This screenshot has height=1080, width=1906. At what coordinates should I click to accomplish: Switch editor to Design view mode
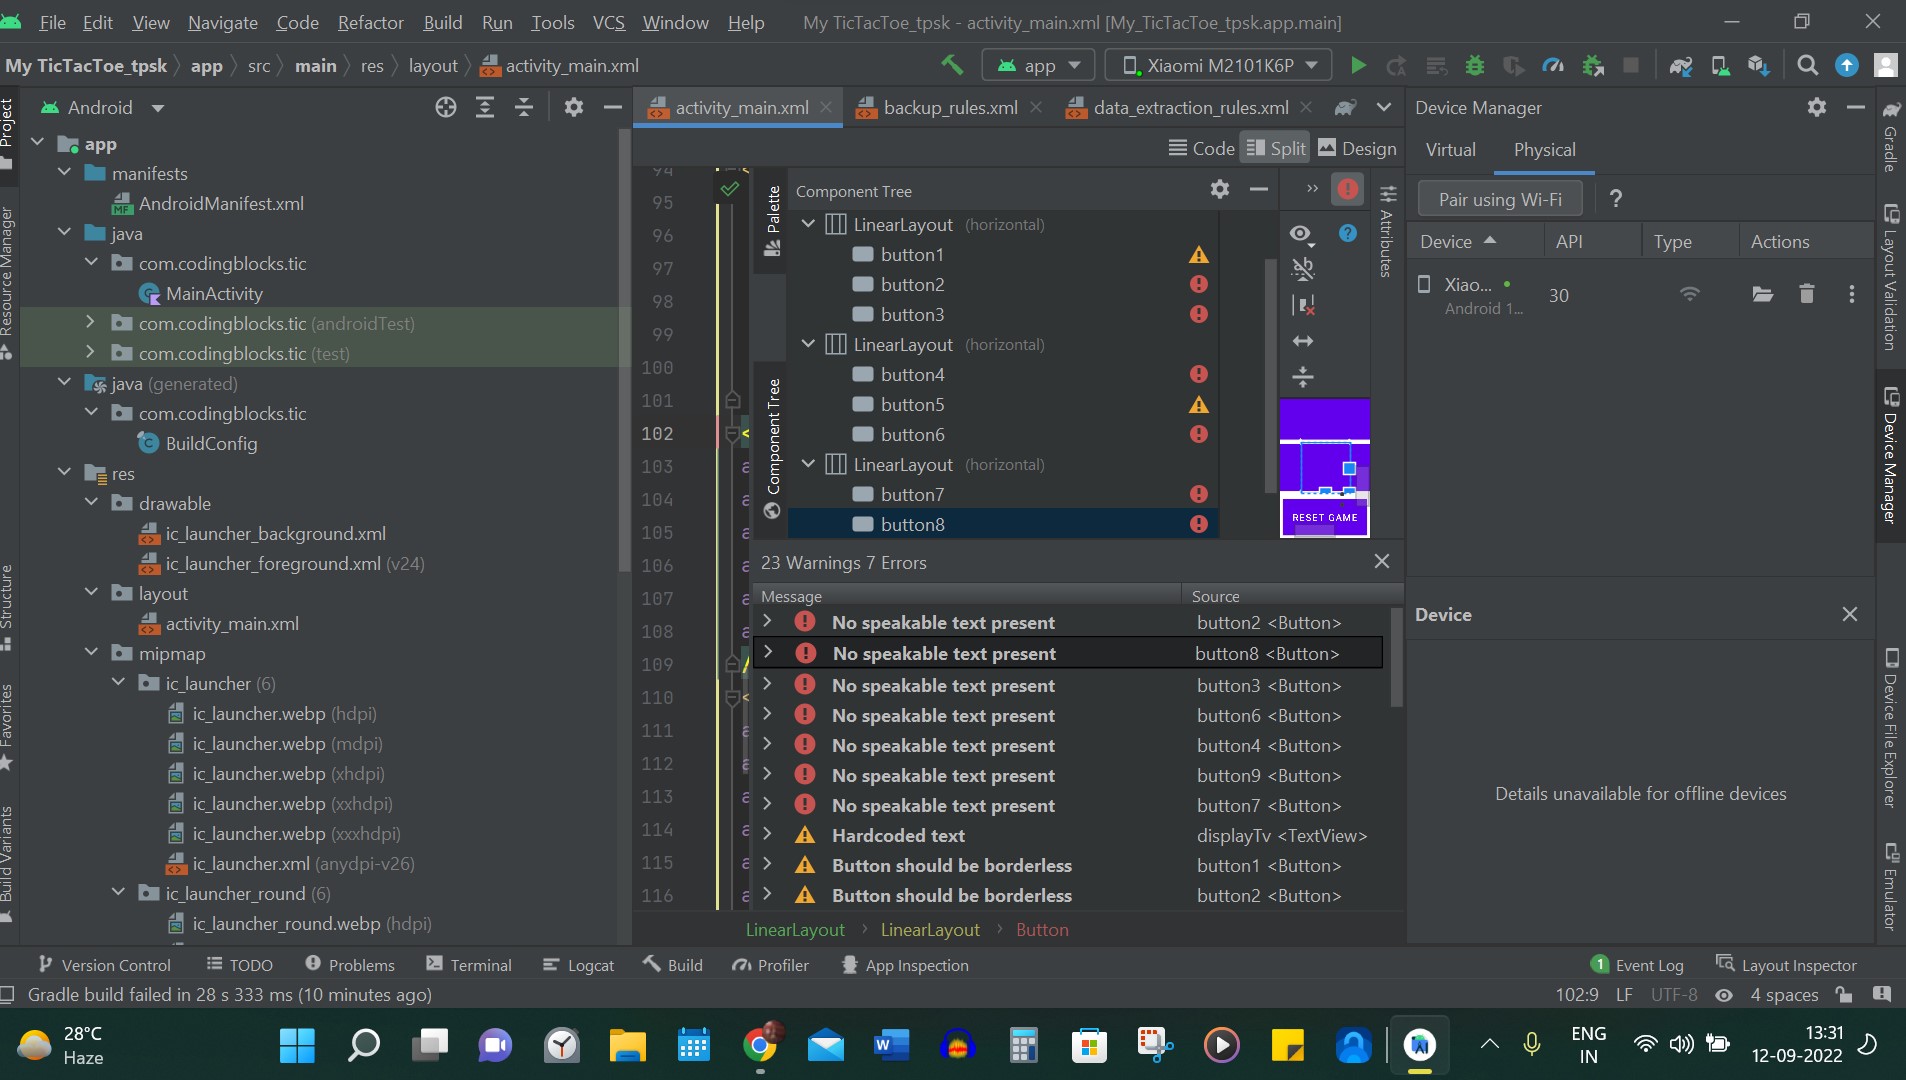(1357, 148)
